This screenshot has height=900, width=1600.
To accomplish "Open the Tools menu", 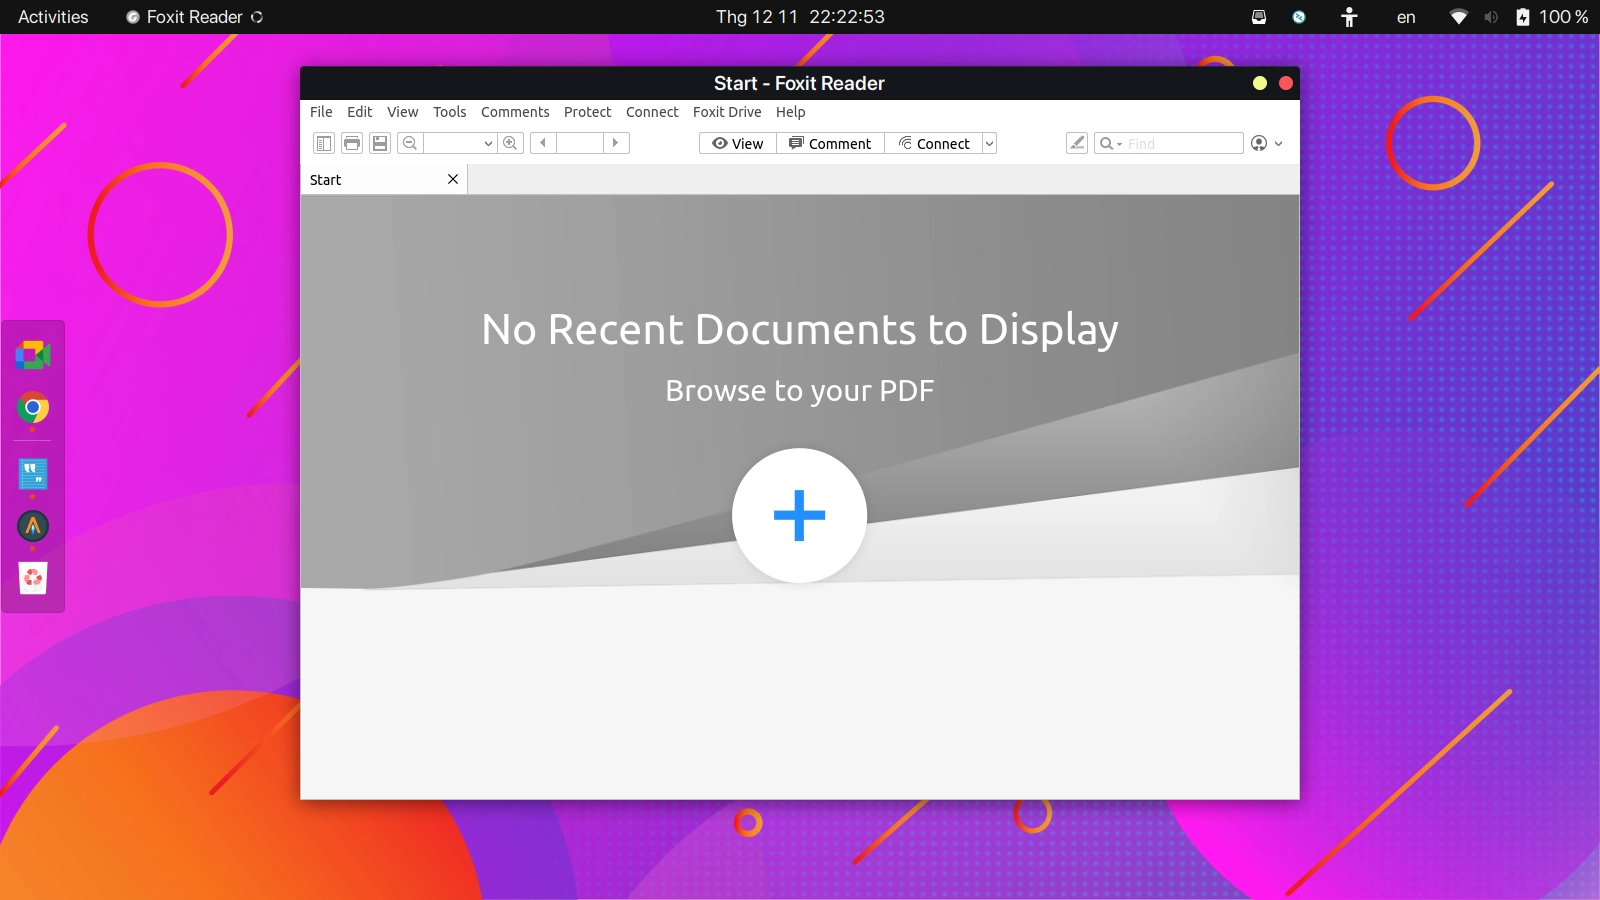I will pos(450,112).
